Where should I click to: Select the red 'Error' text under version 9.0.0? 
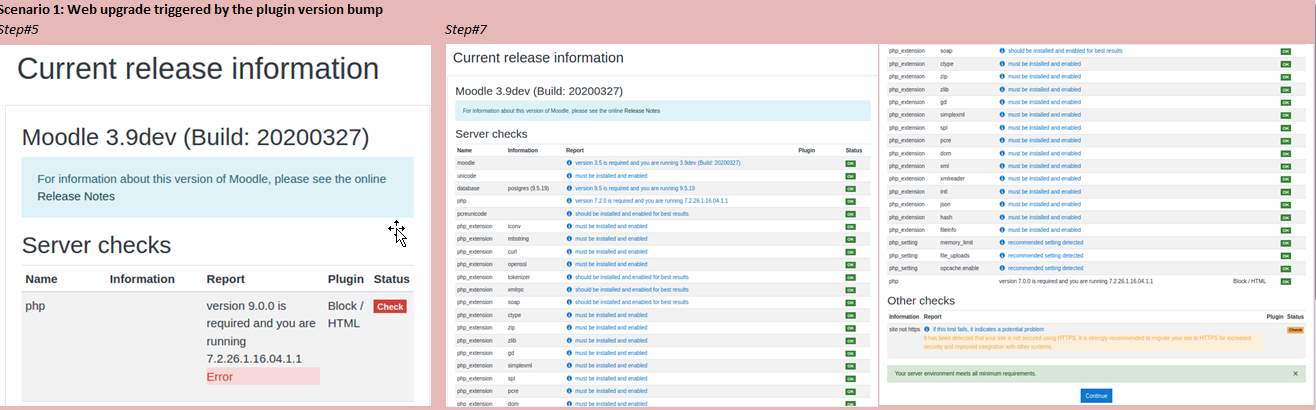(220, 377)
